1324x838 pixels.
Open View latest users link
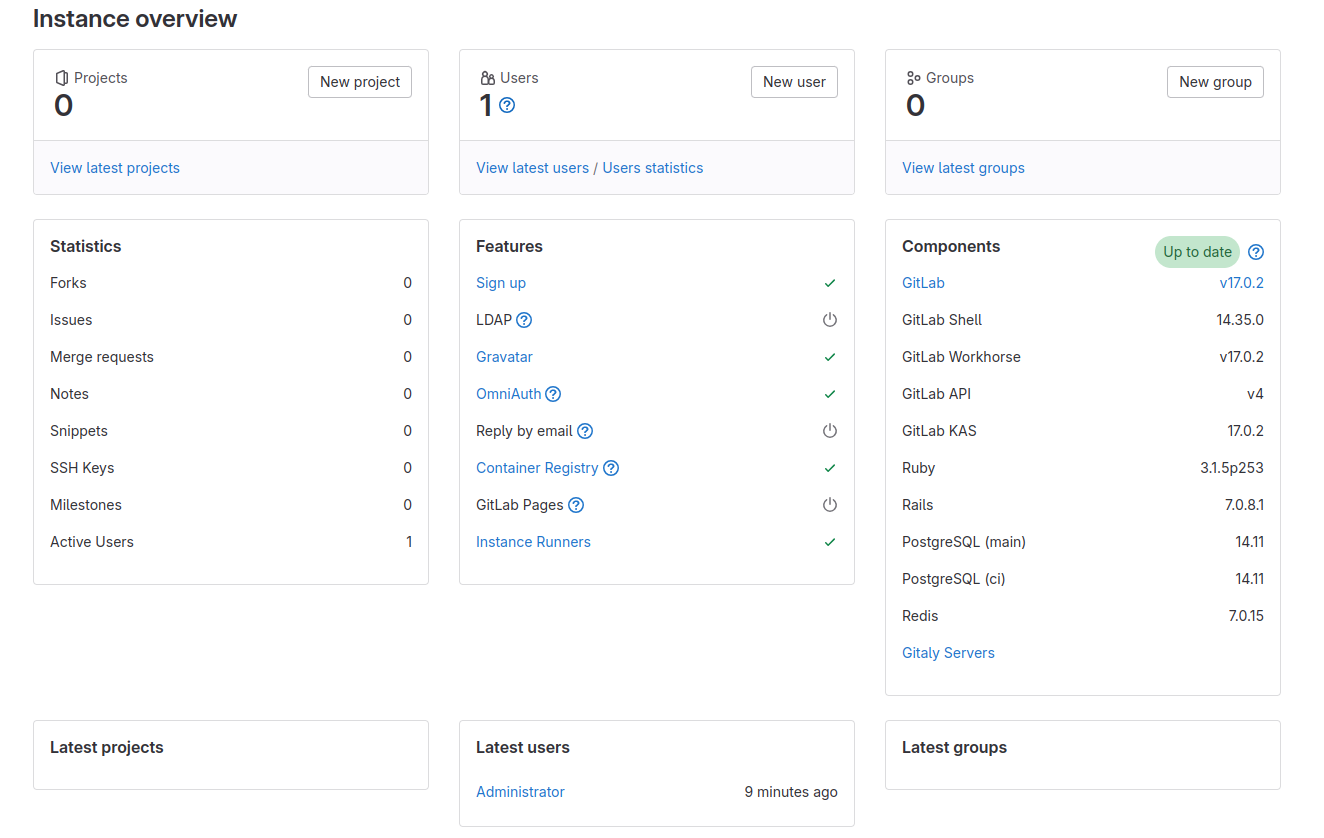(532, 168)
